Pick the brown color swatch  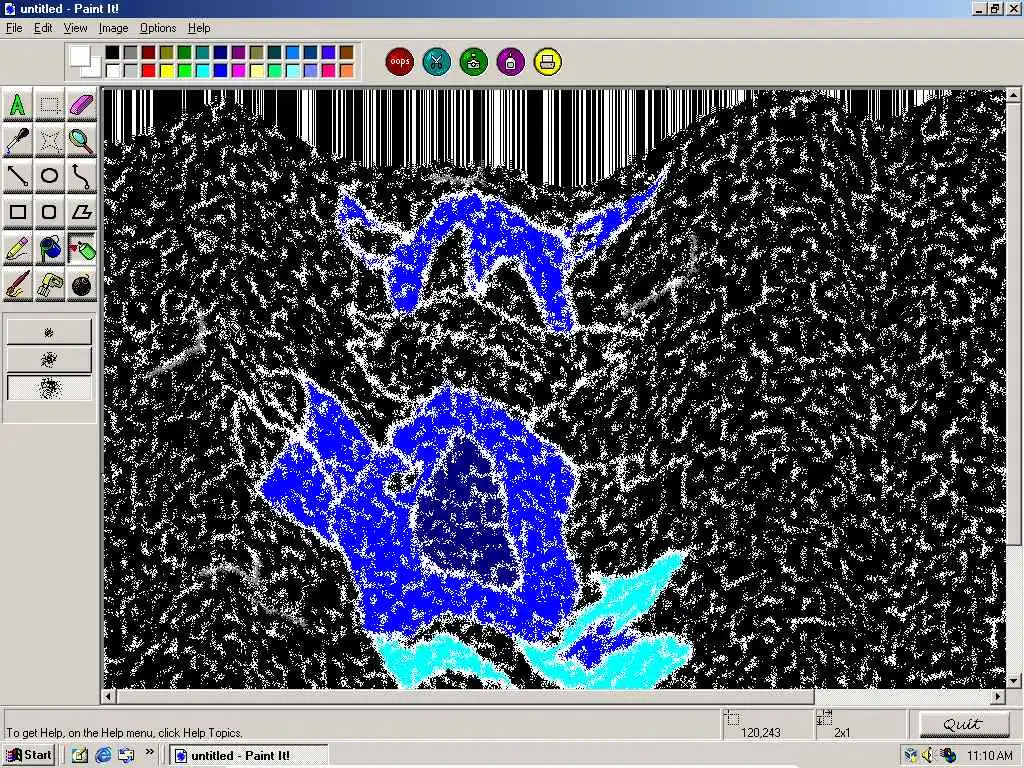[346, 52]
